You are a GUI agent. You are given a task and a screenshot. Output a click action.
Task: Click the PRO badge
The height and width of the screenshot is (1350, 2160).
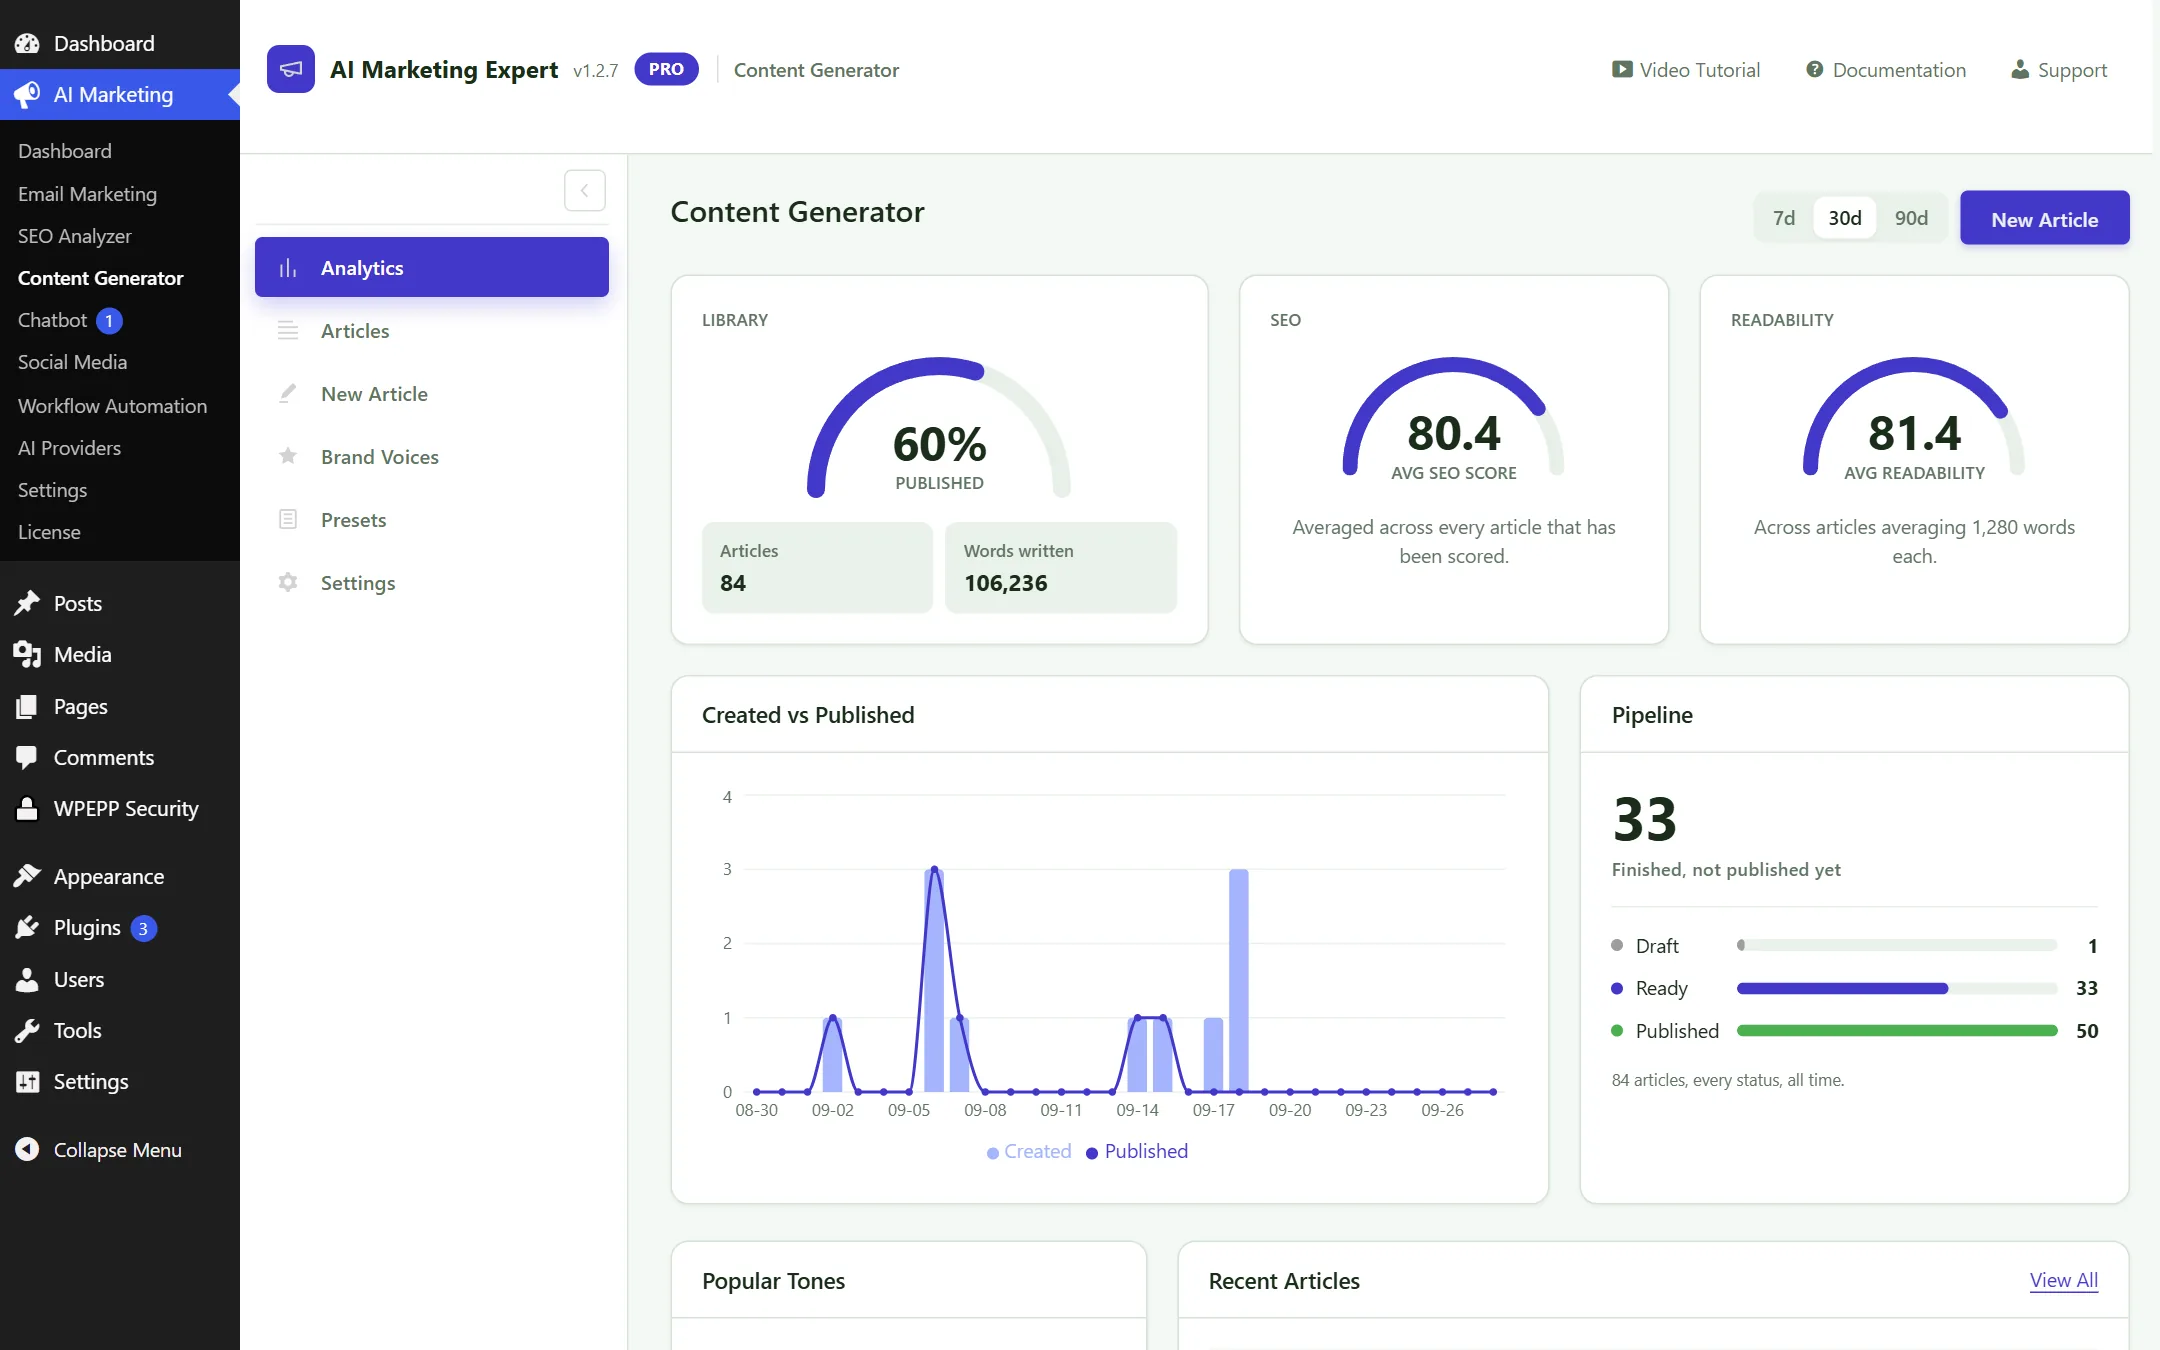coord(666,69)
